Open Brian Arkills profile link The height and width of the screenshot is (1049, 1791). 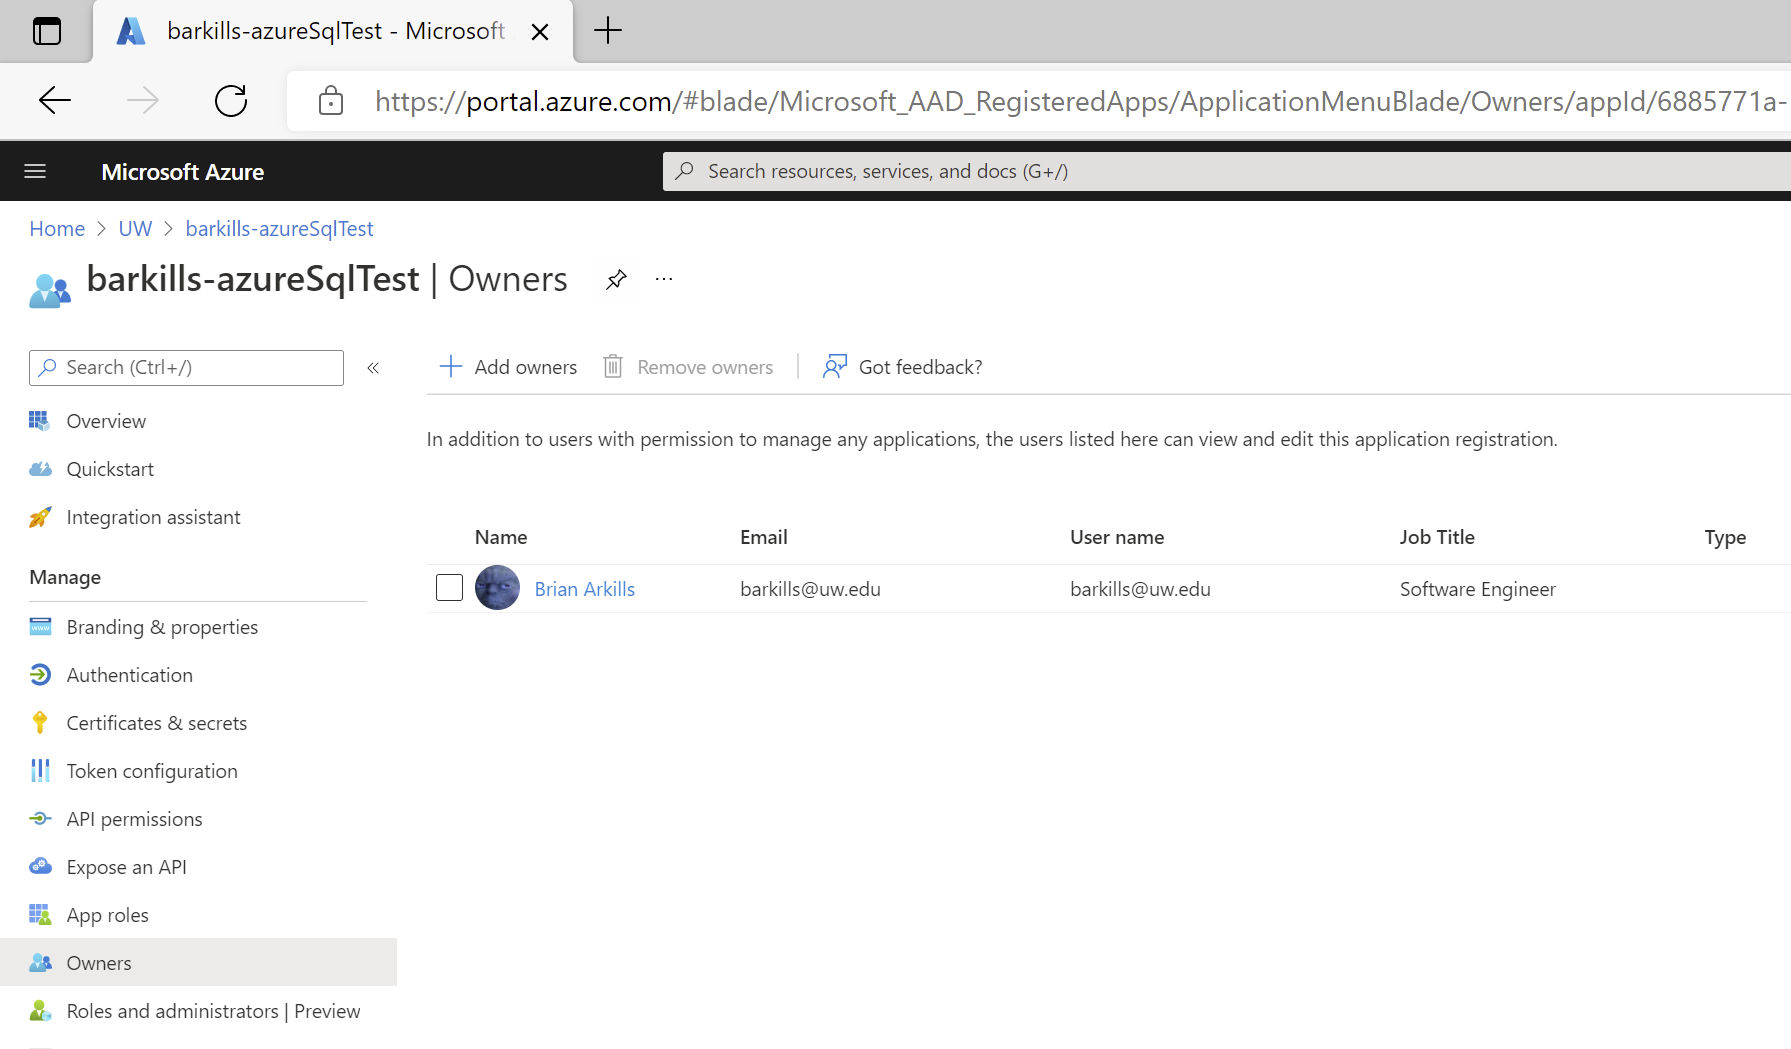pyautogui.click(x=584, y=589)
